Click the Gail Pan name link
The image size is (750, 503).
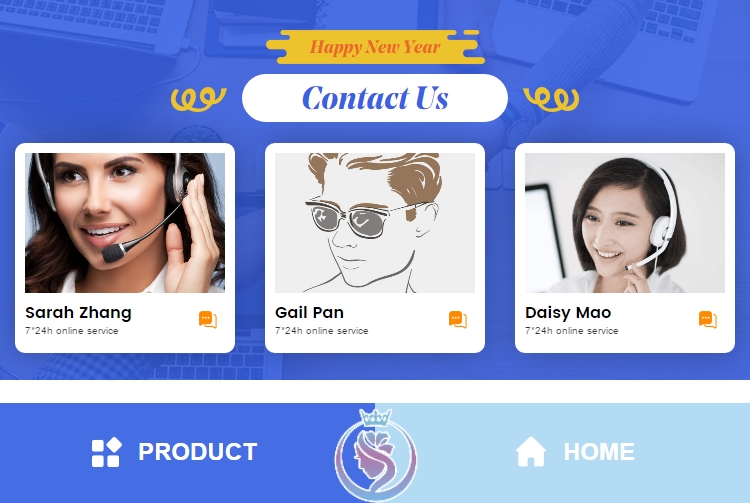click(x=309, y=313)
